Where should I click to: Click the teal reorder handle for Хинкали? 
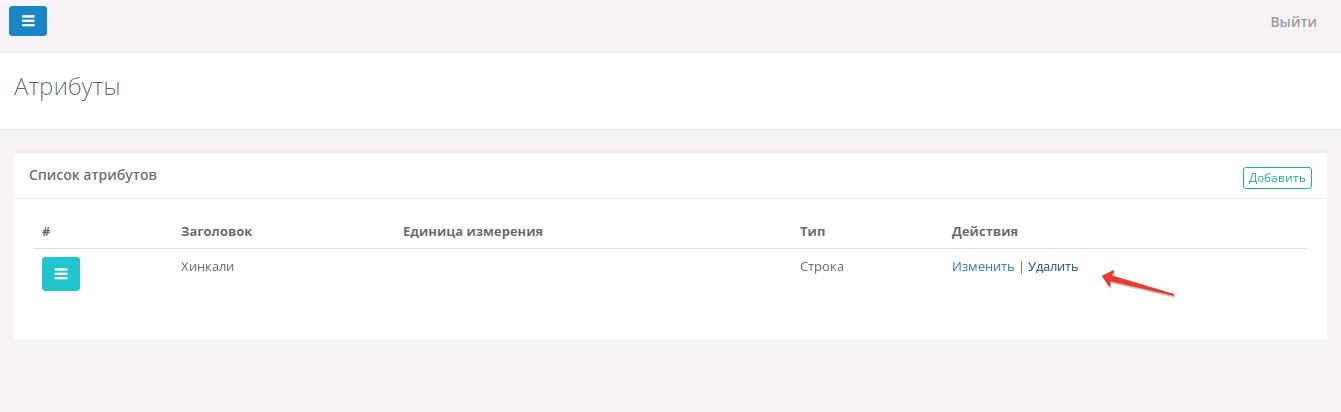(61, 274)
